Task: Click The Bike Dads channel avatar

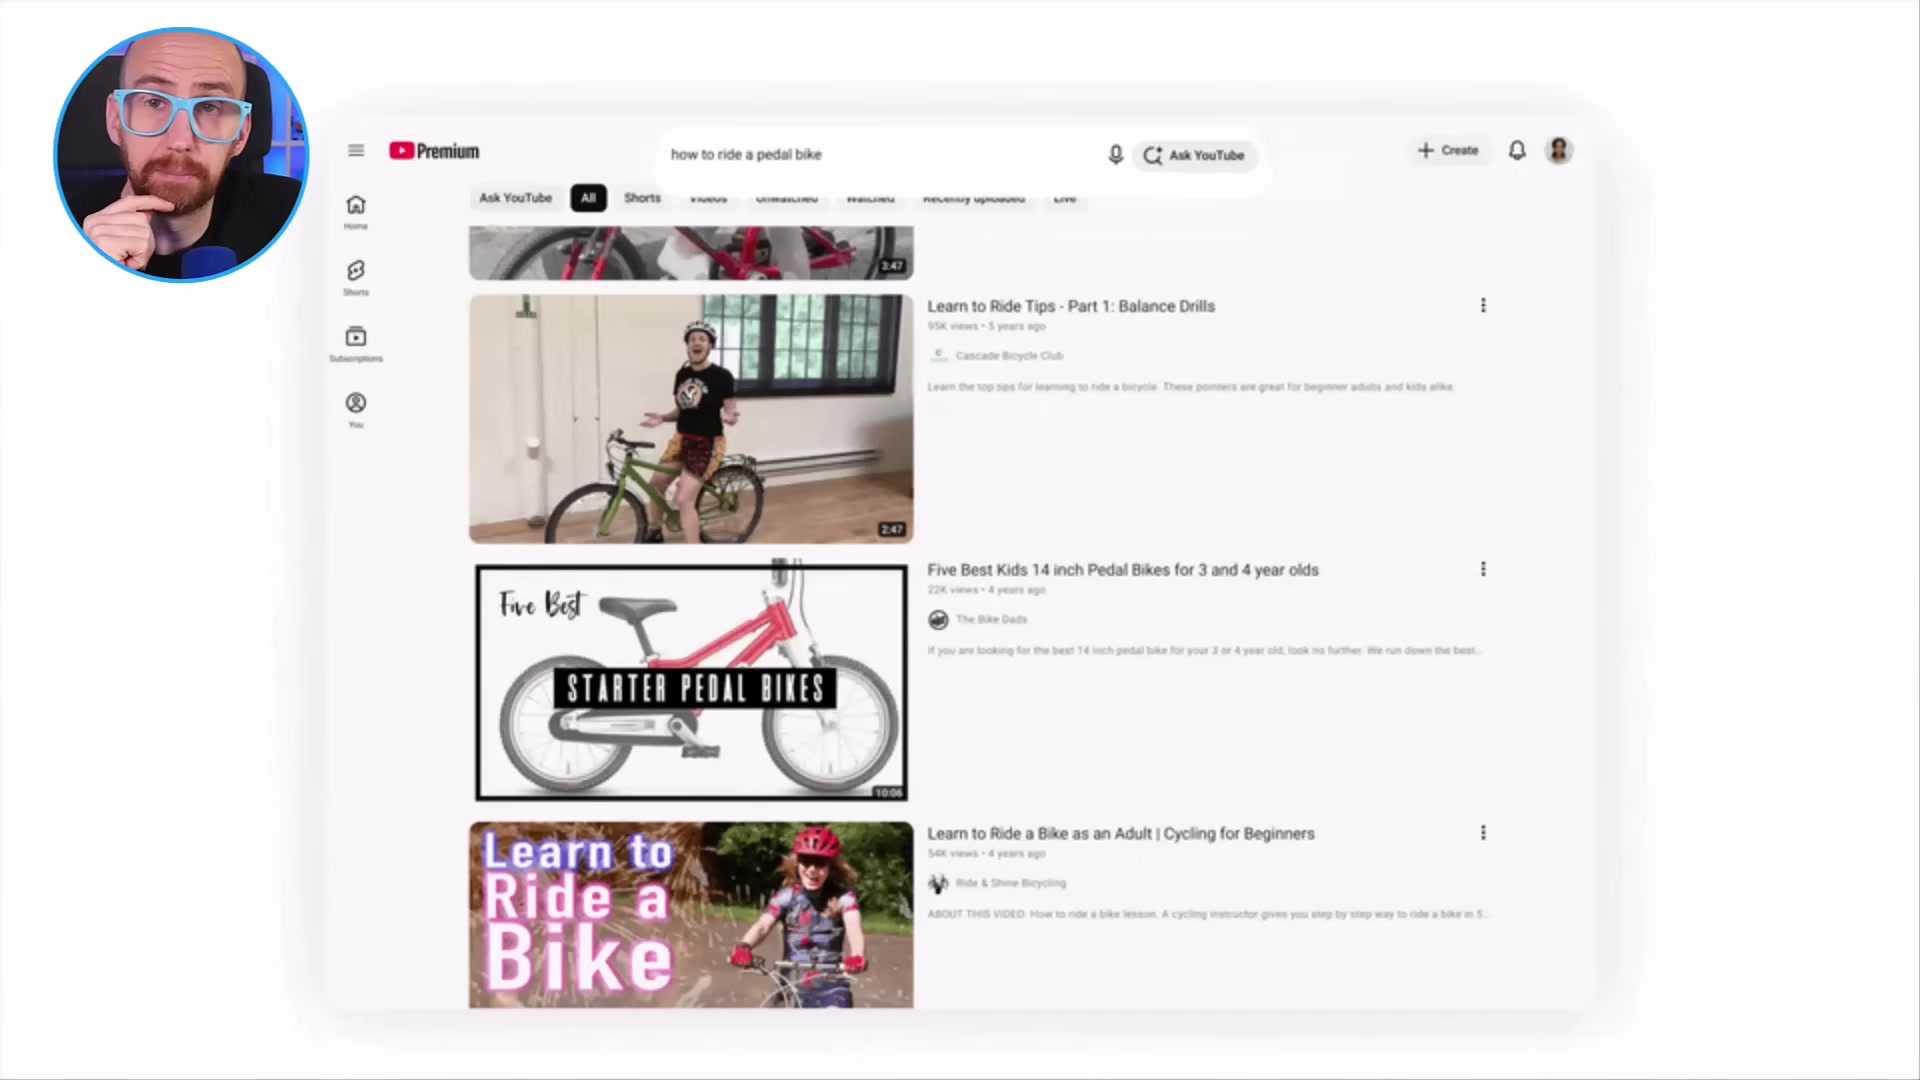Action: (938, 620)
